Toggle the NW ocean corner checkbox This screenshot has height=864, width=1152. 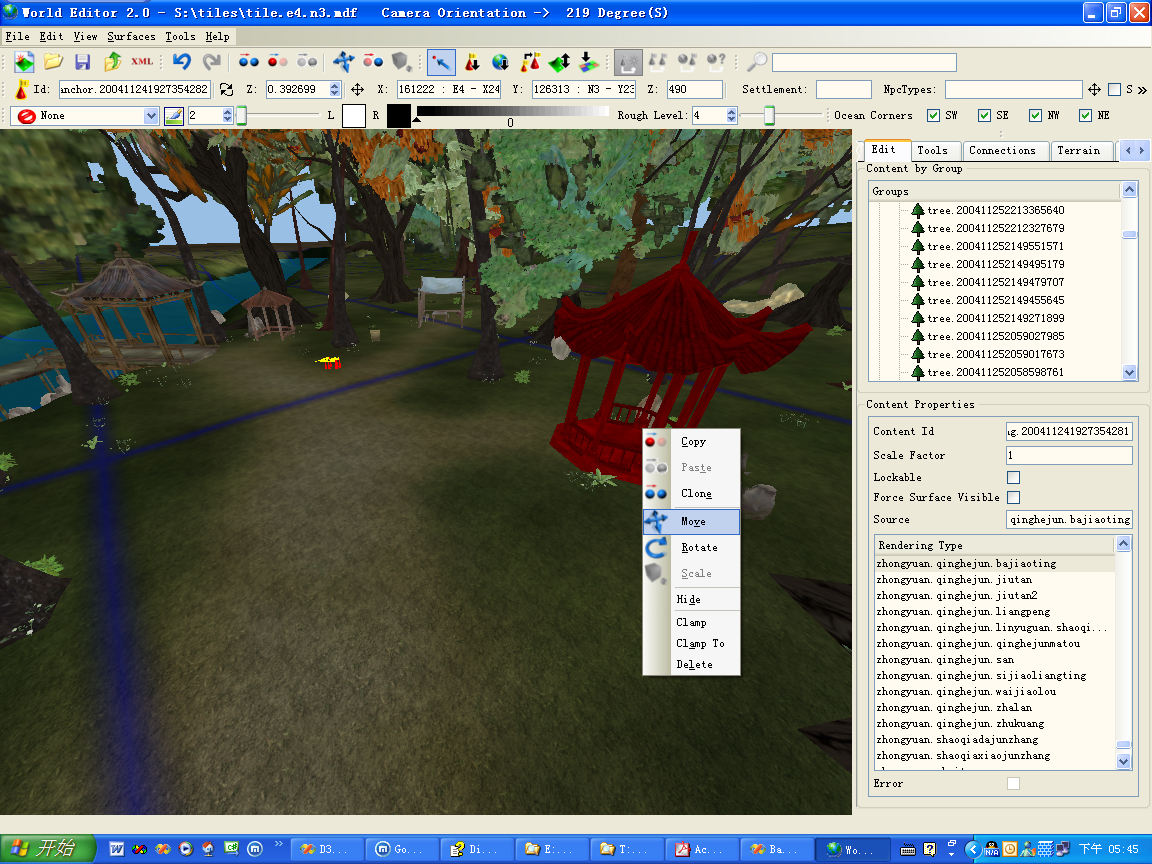[1035, 115]
